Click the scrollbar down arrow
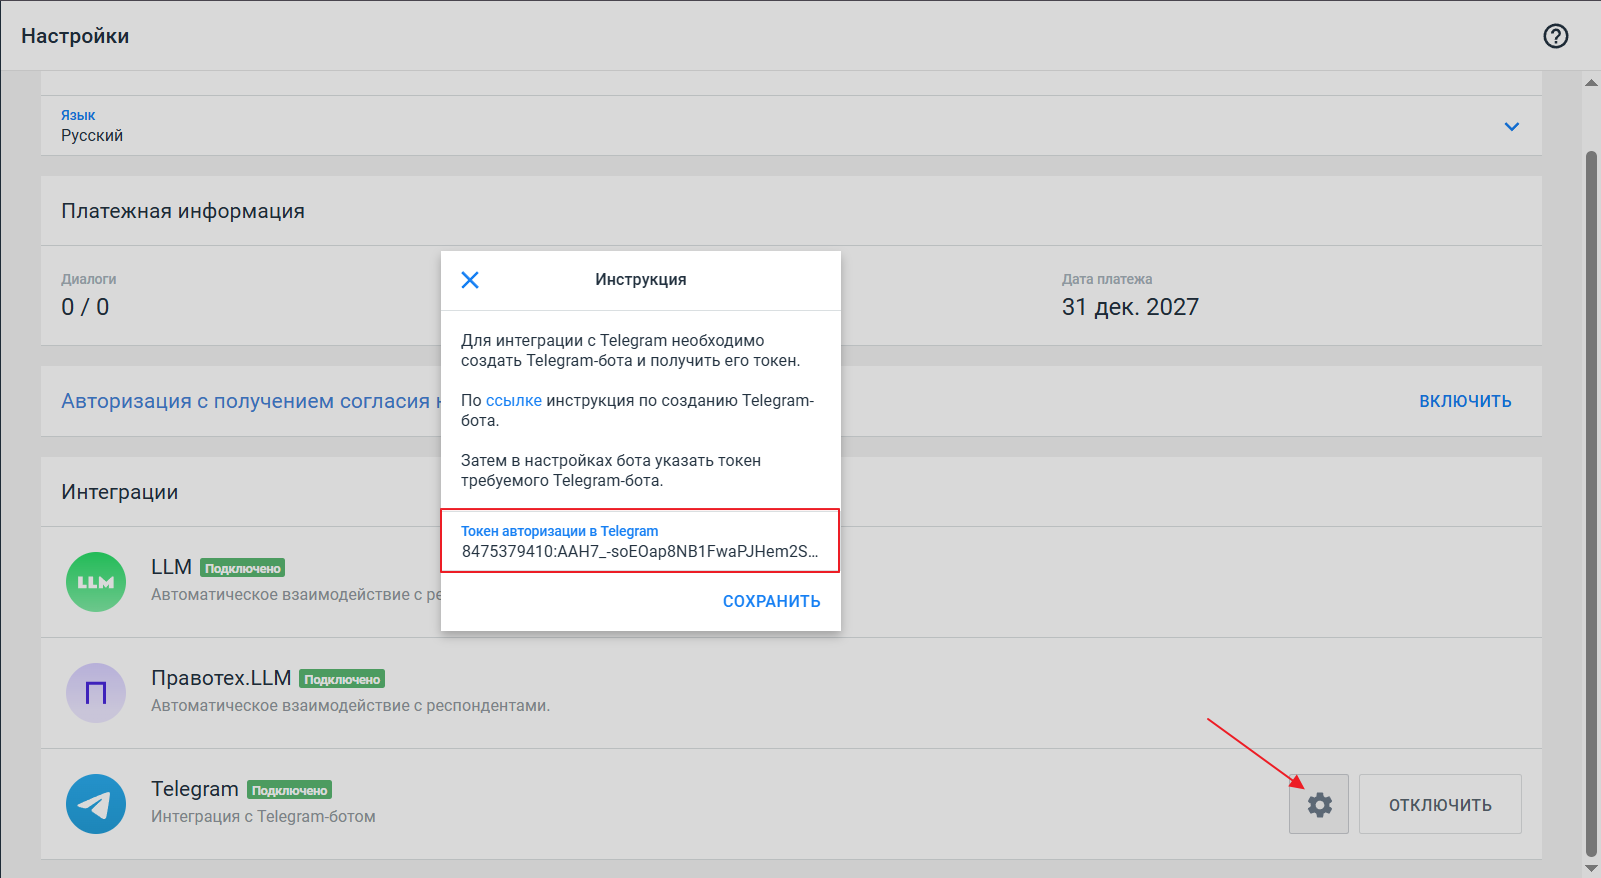This screenshot has height=878, width=1601. [1591, 868]
